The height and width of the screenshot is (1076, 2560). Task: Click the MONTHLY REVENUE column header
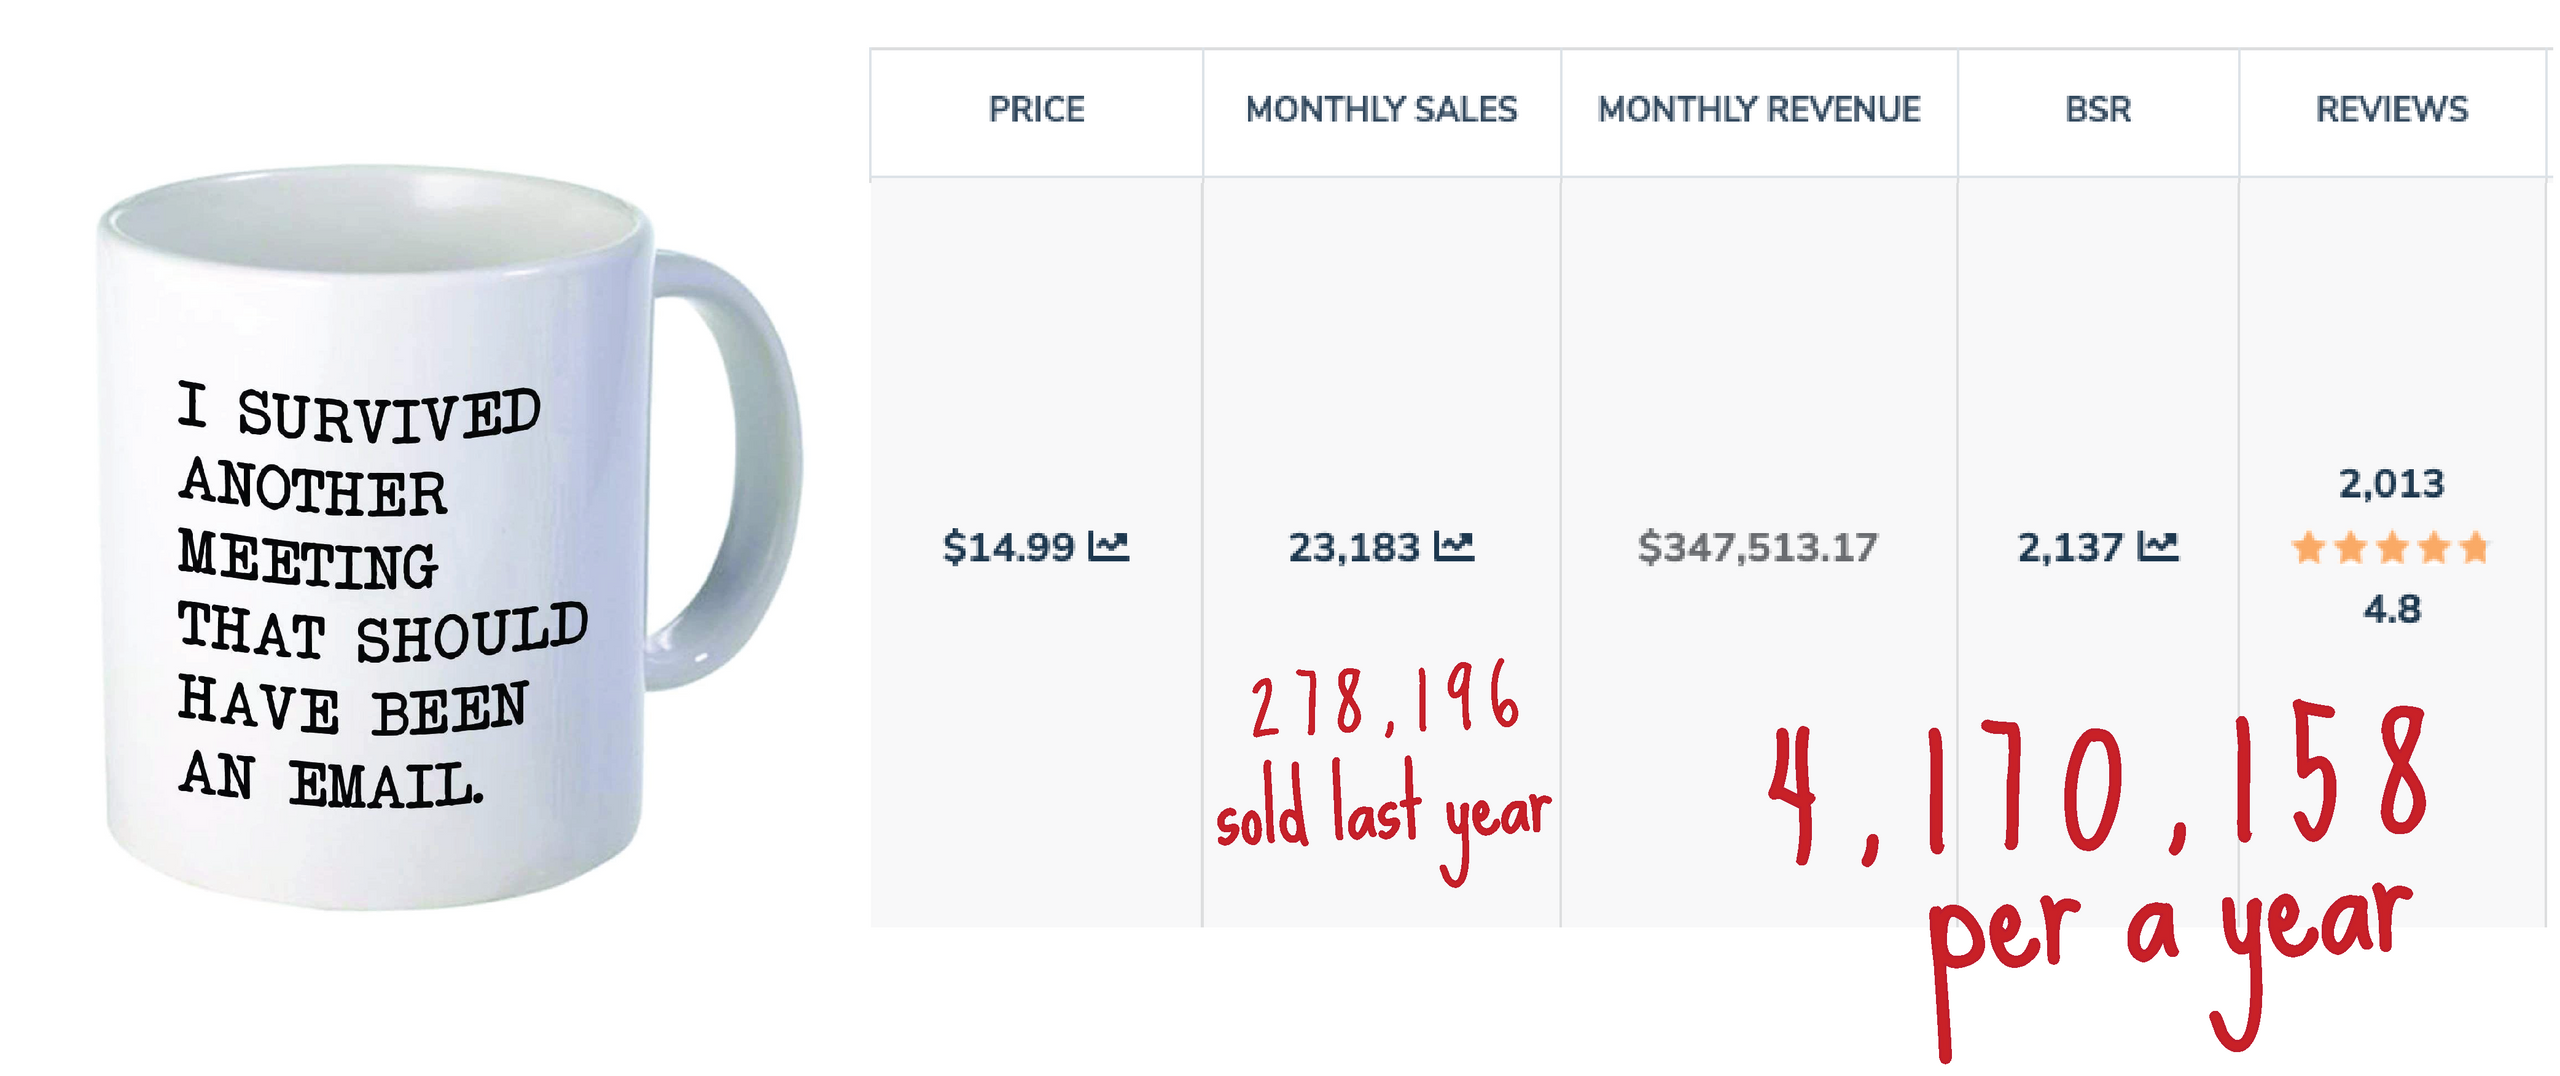point(1759,109)
